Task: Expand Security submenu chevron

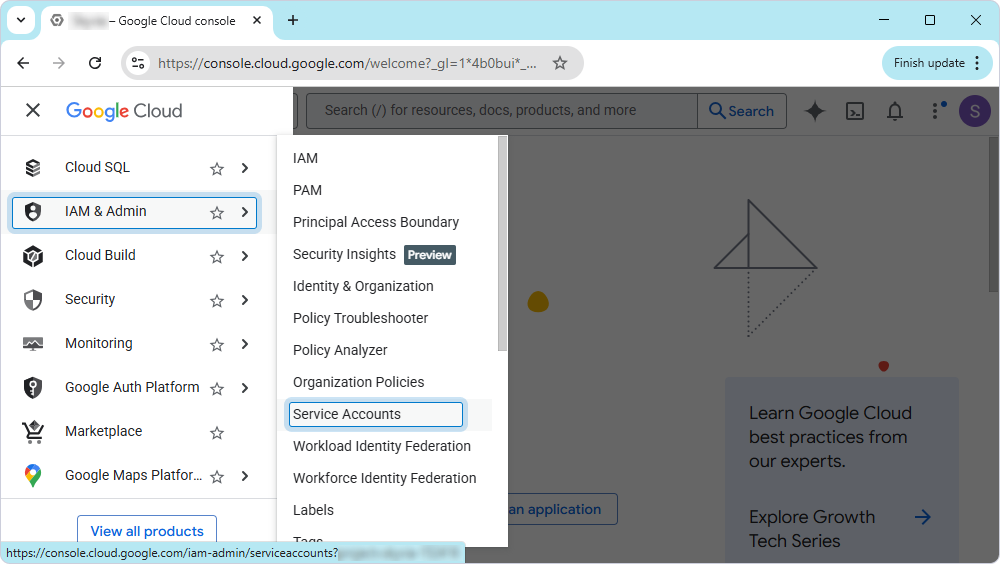Action: coord(245,300)
